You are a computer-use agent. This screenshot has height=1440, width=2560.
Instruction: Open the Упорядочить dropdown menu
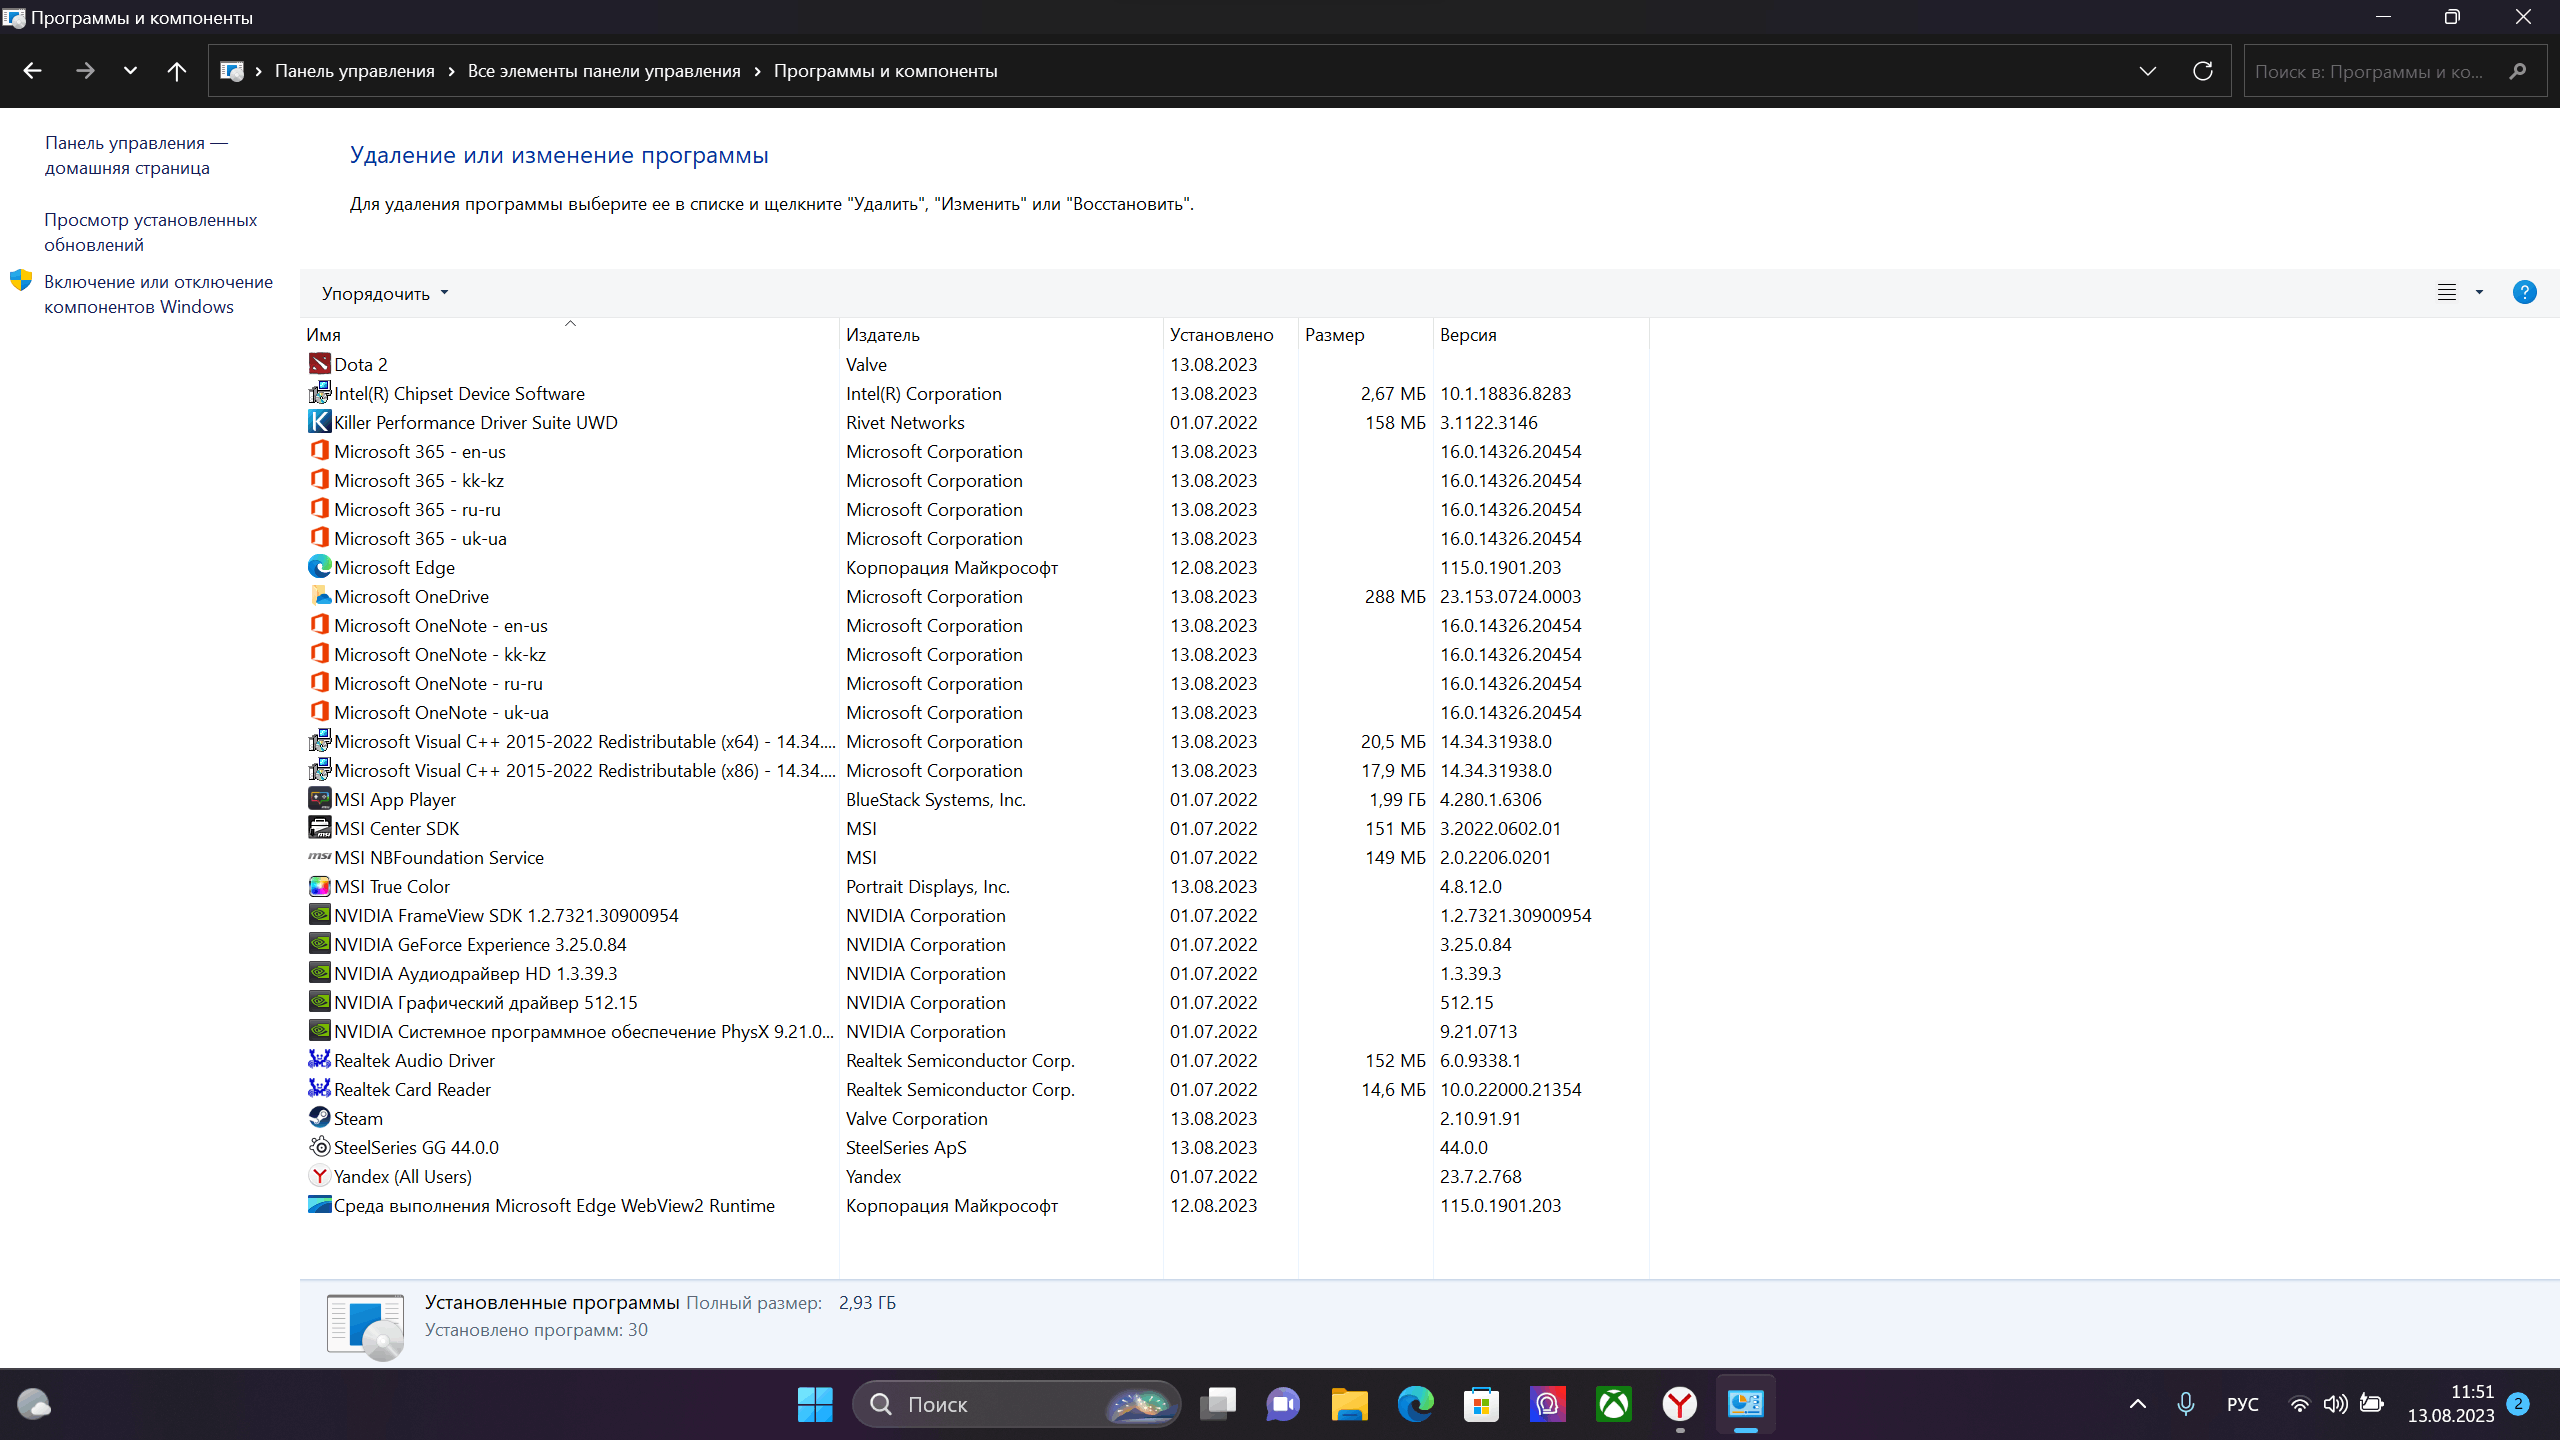coord(385,293)
